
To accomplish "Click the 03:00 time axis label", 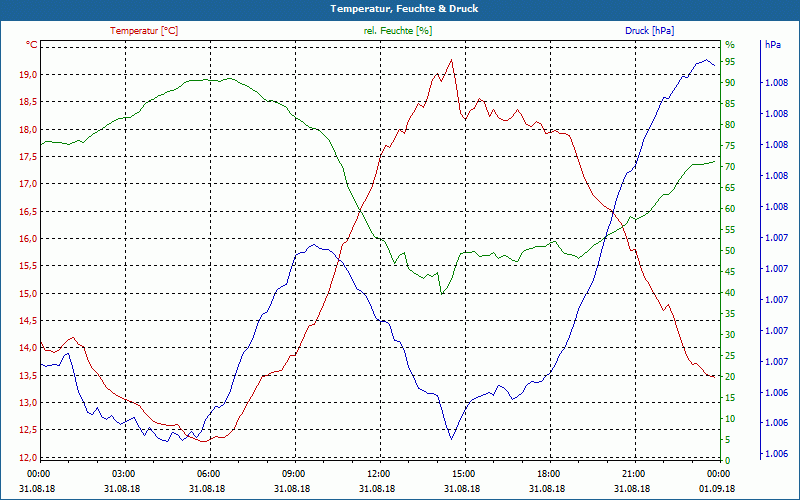I will (123, 473).
